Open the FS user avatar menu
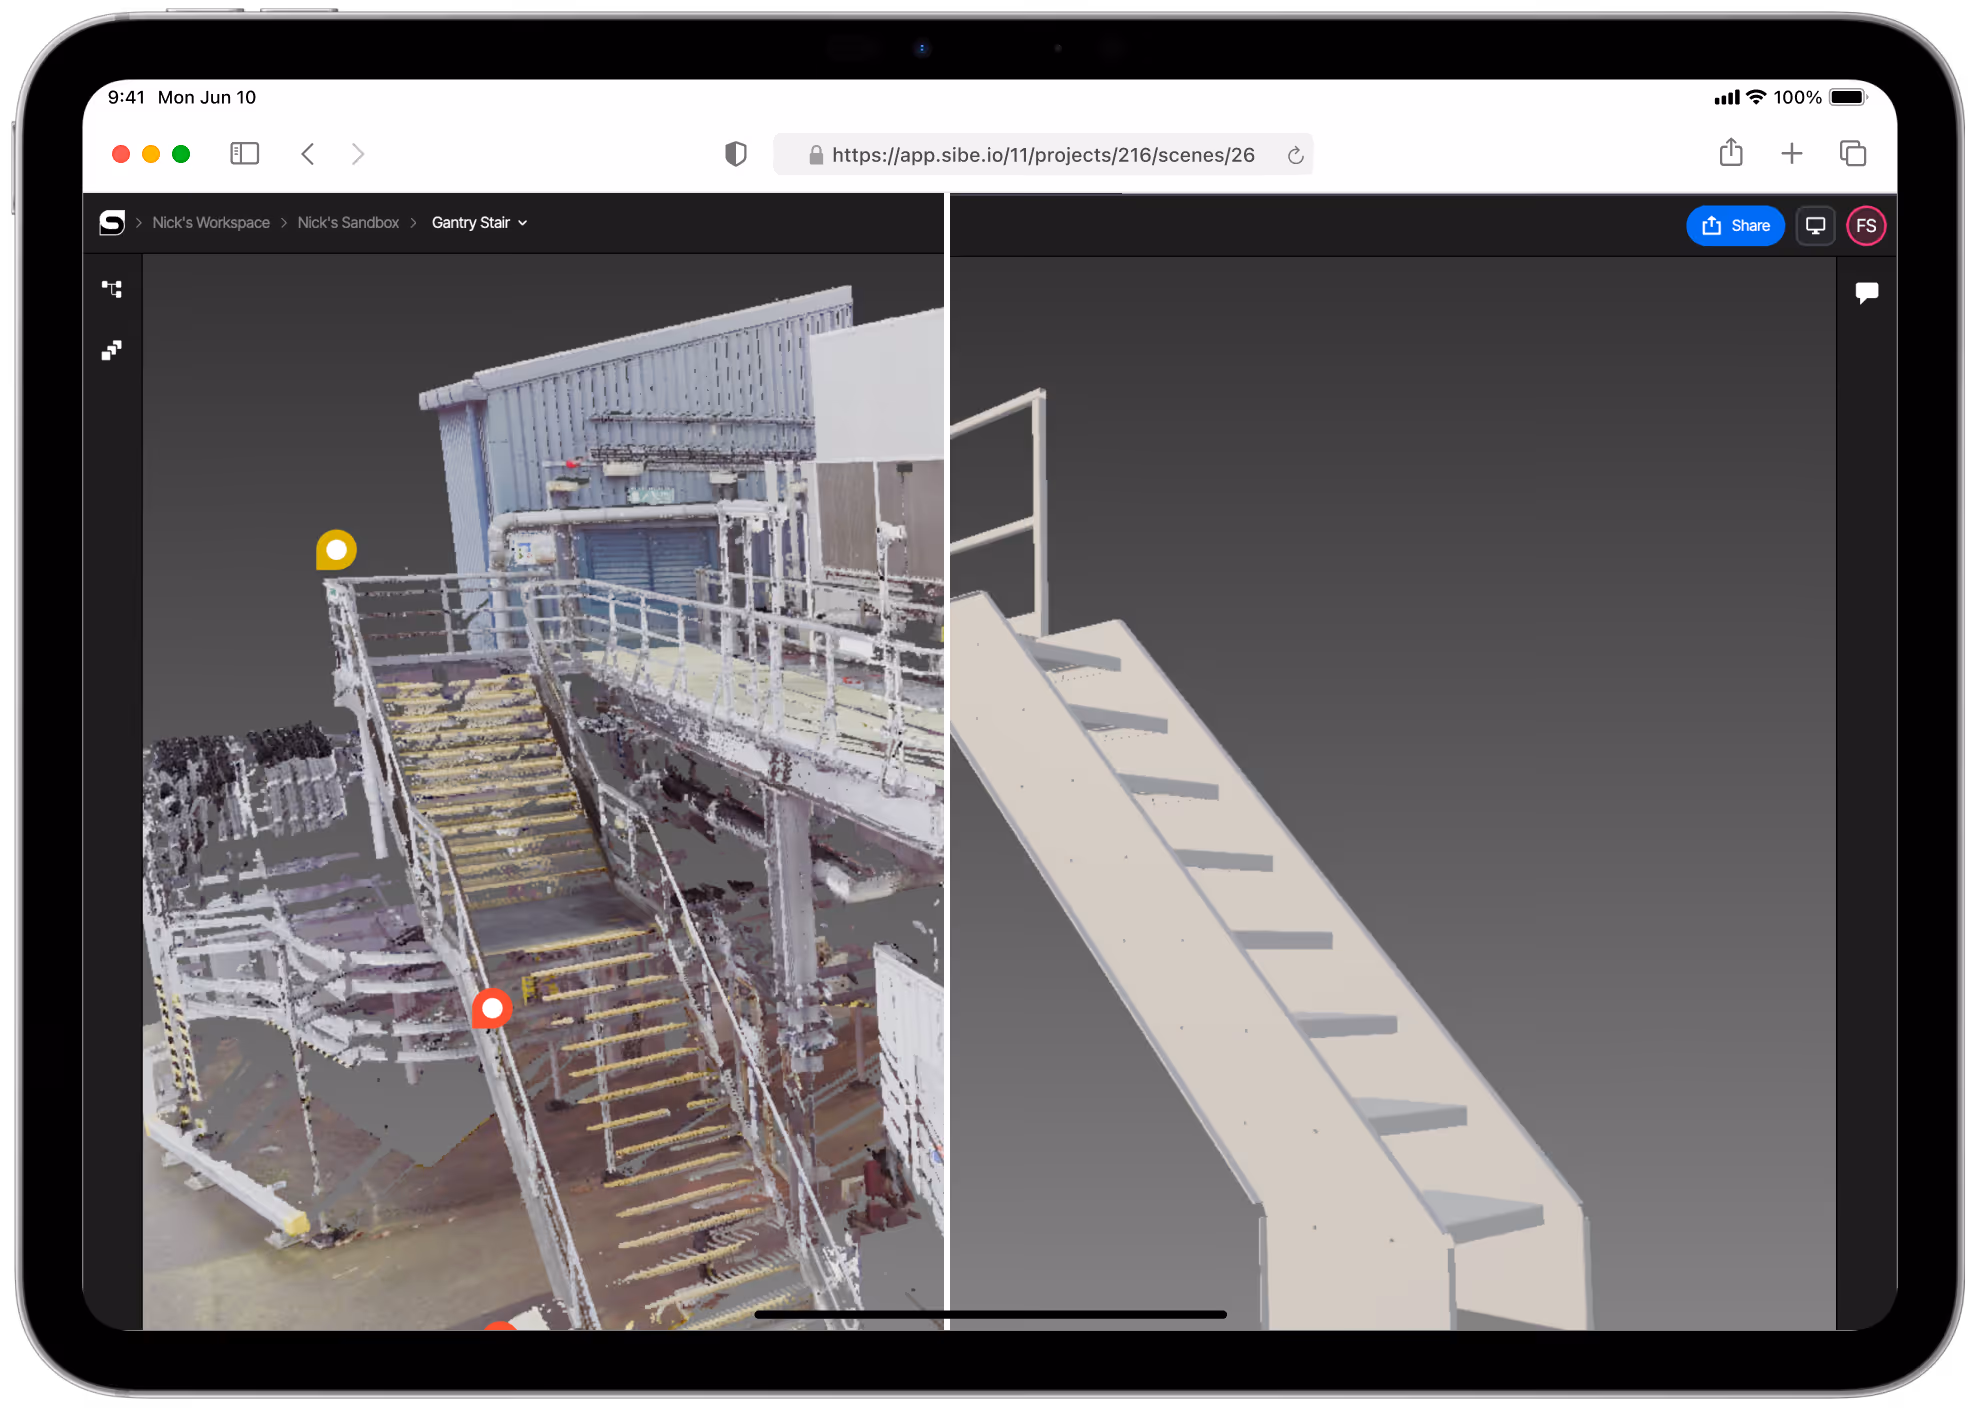This screenshot has height=1410, width=1980. (1866, 226)
